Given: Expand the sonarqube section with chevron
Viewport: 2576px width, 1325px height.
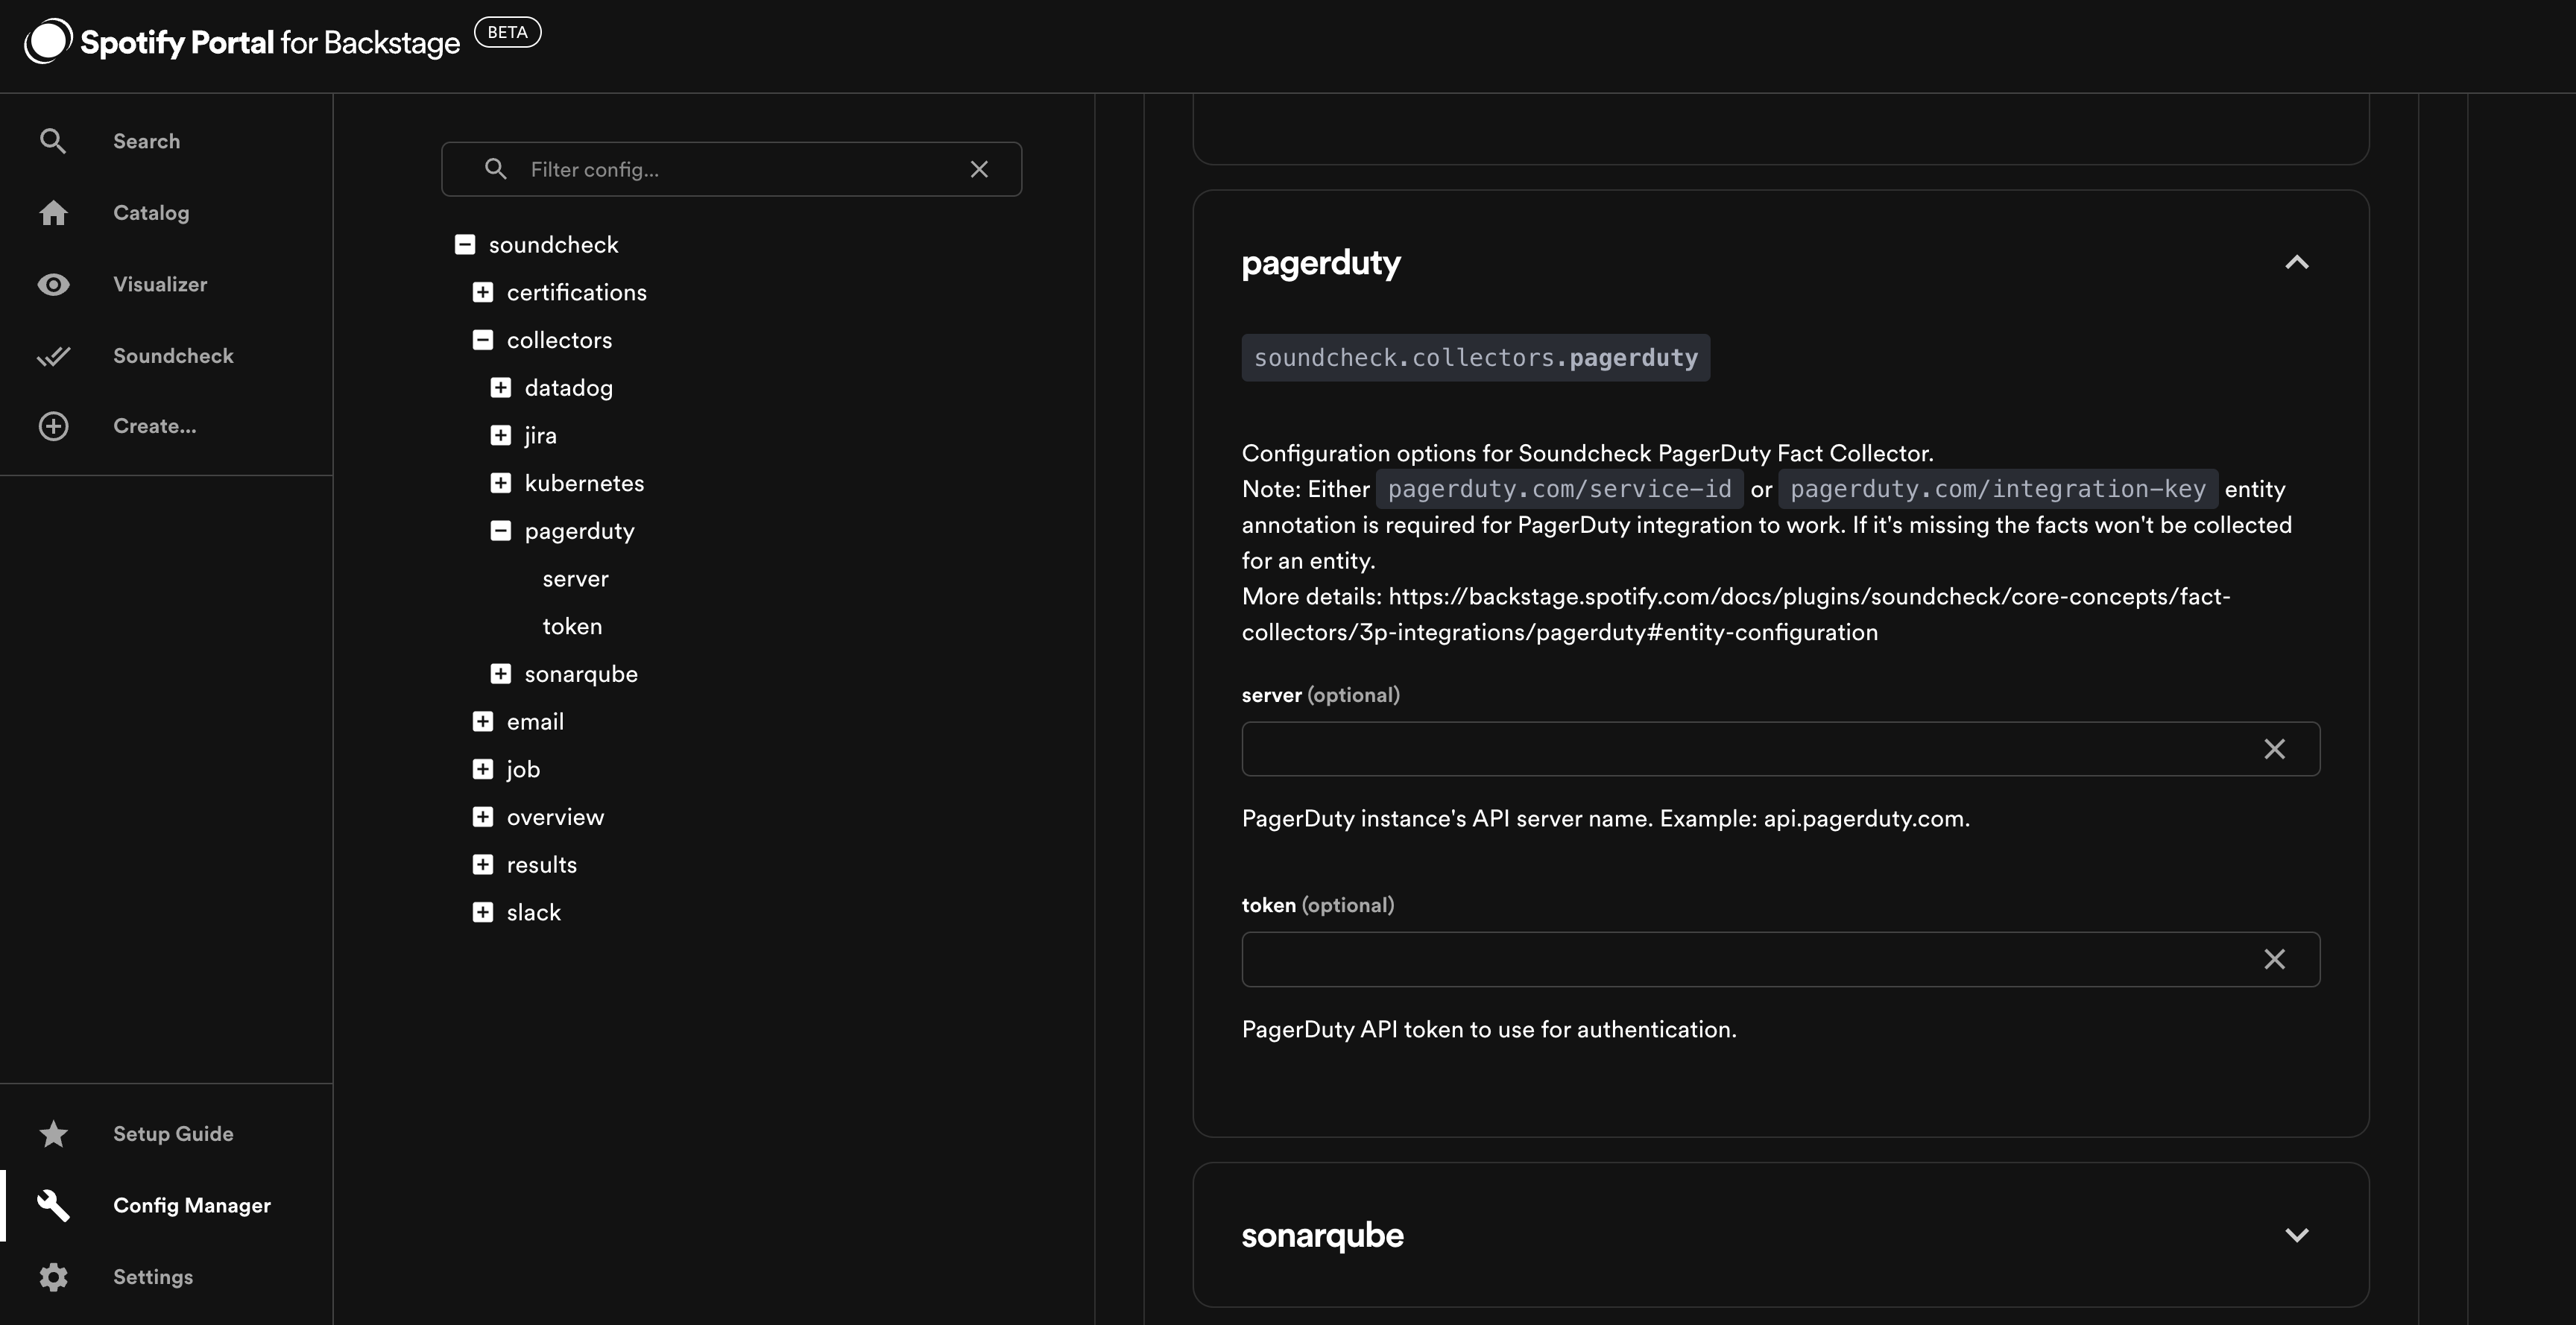Looking at the screenshot, I should point(2297,1235).
